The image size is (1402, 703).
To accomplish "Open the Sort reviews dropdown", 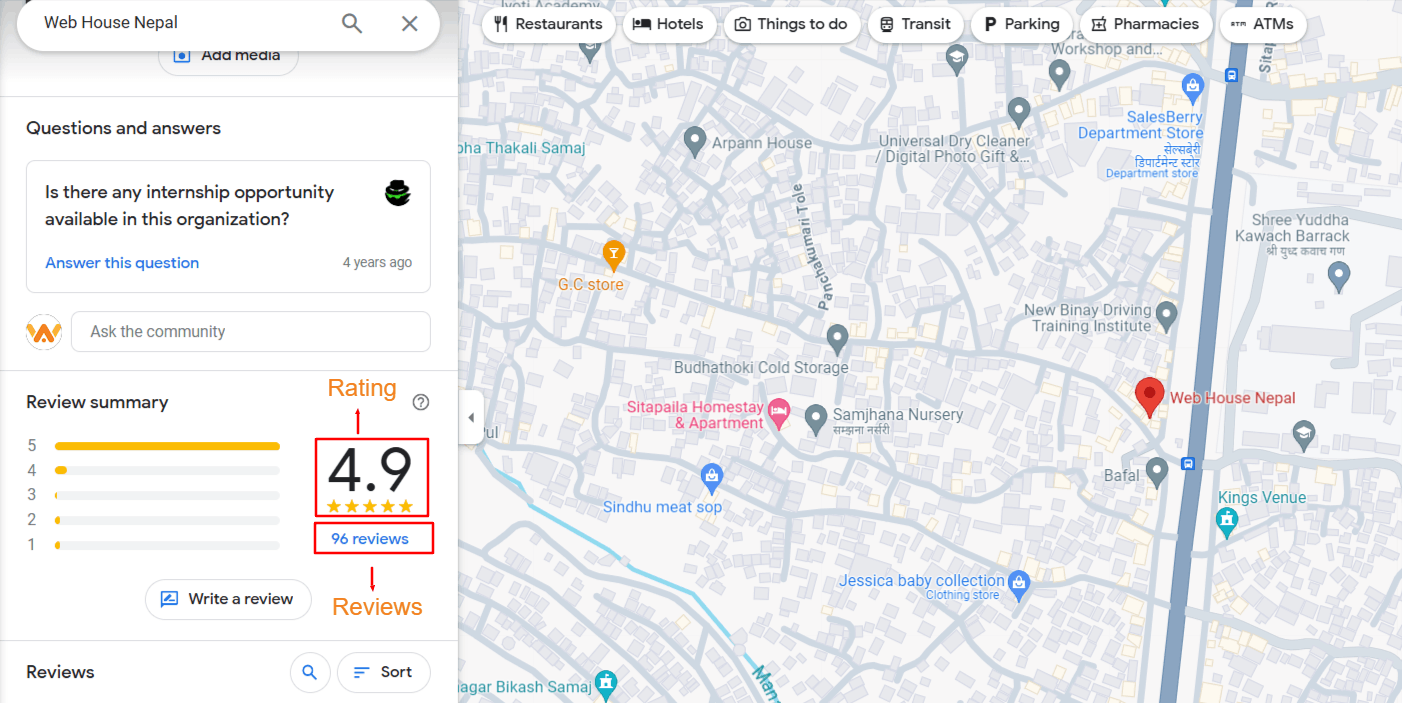I will 383,672.
